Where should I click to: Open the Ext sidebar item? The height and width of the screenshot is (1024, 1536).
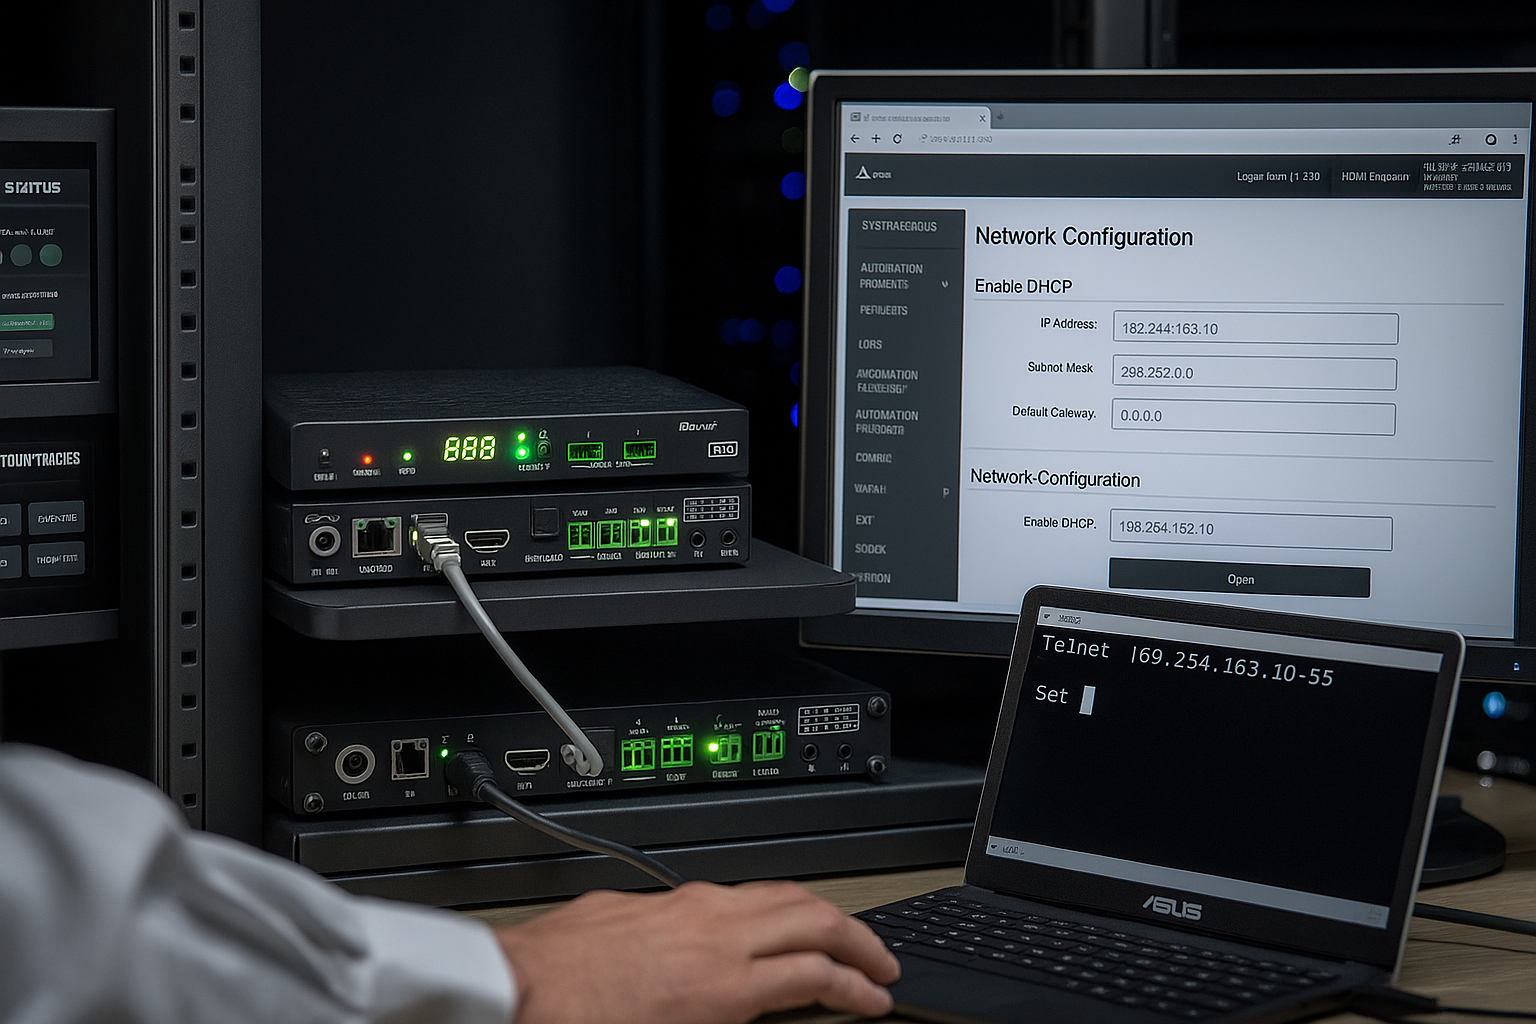click(864, 520)
